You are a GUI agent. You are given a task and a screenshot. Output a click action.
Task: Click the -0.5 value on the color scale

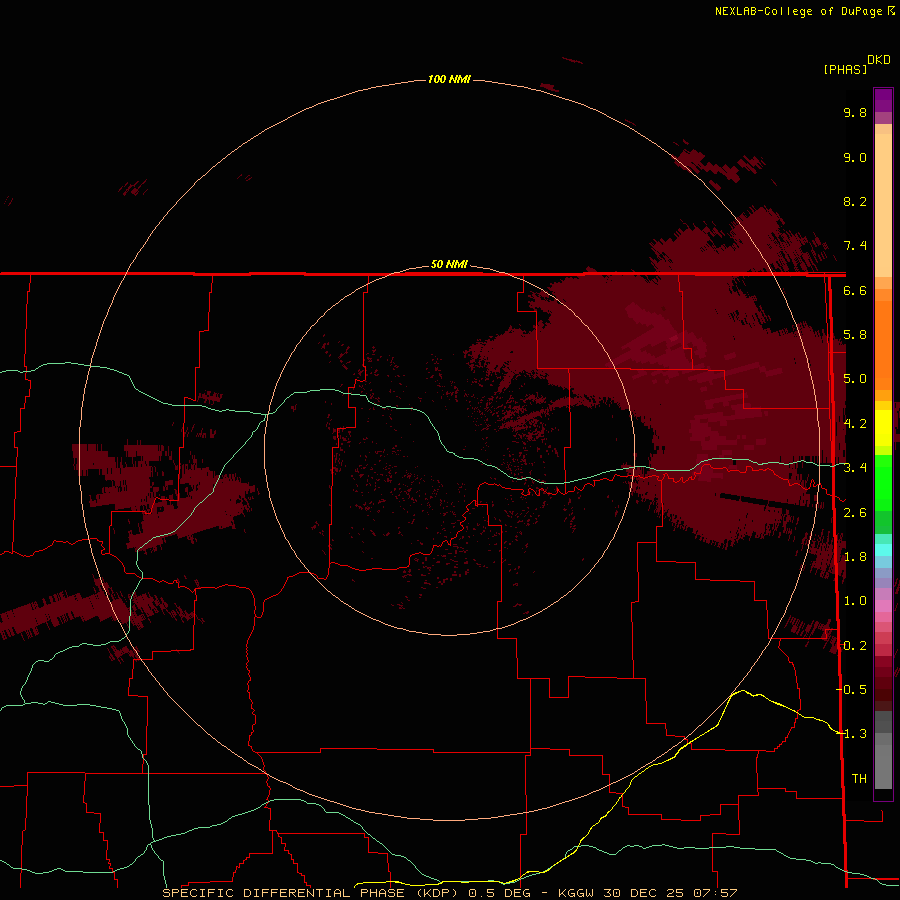coord(851,690)
